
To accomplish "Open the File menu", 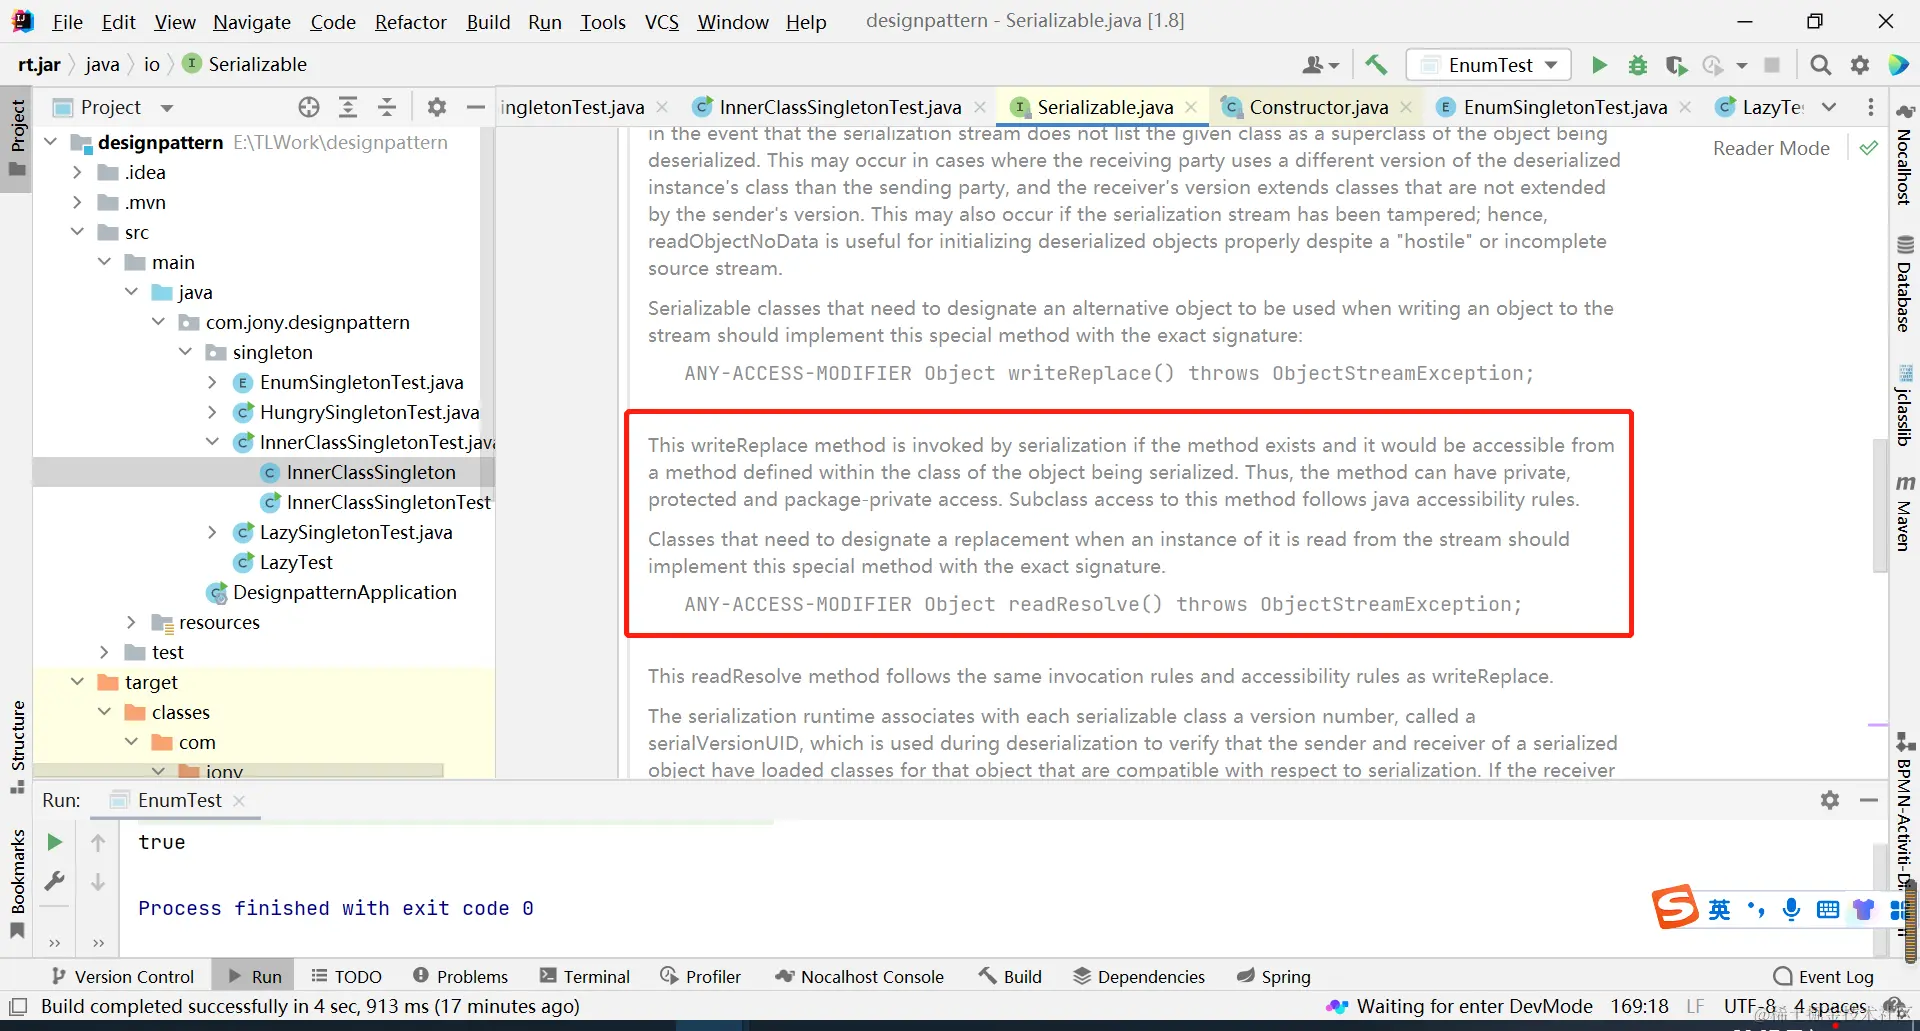I will (68, 22).
